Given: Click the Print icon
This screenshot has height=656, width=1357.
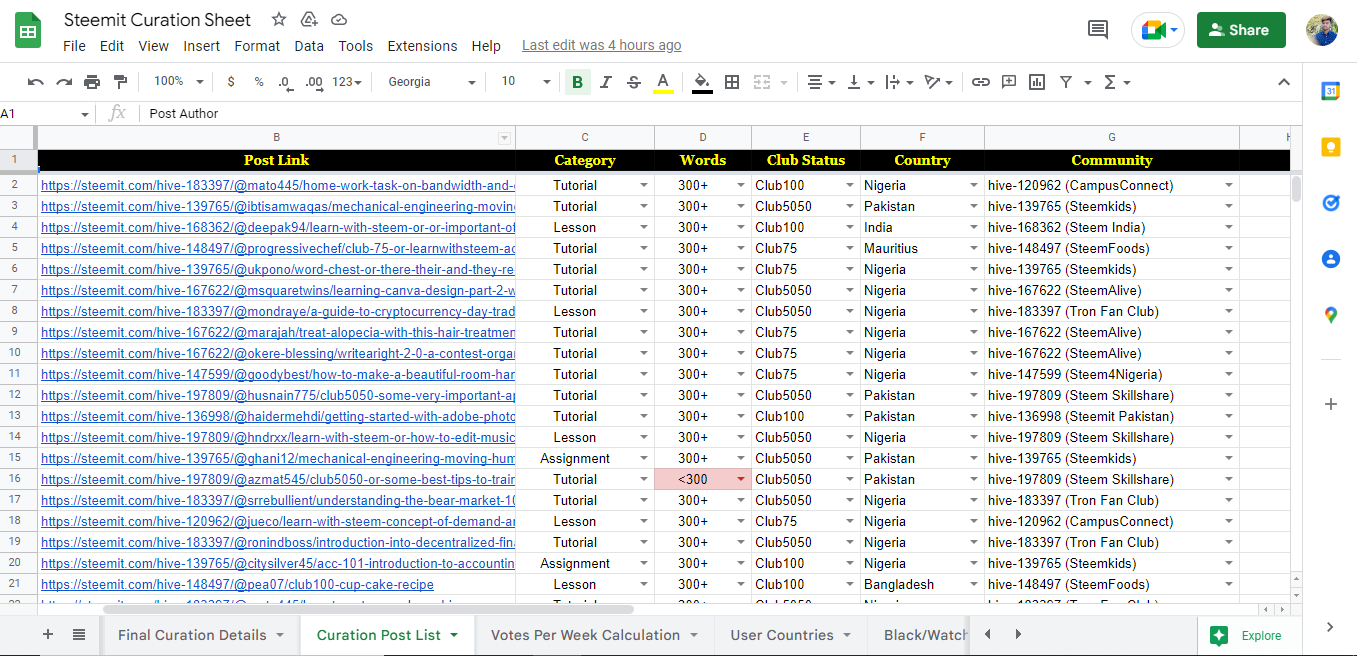Looking at the screenshot, I should click(x=92, y=82).
